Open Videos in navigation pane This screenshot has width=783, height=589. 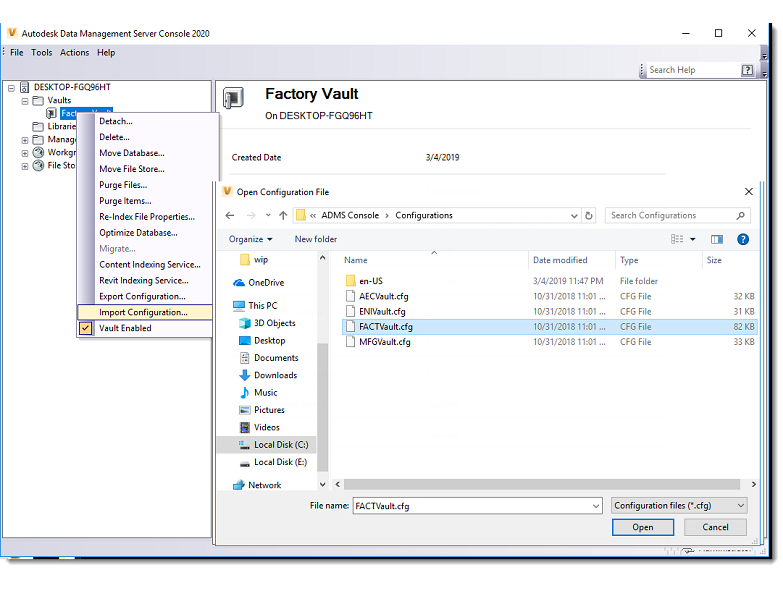tap(259, 427)
